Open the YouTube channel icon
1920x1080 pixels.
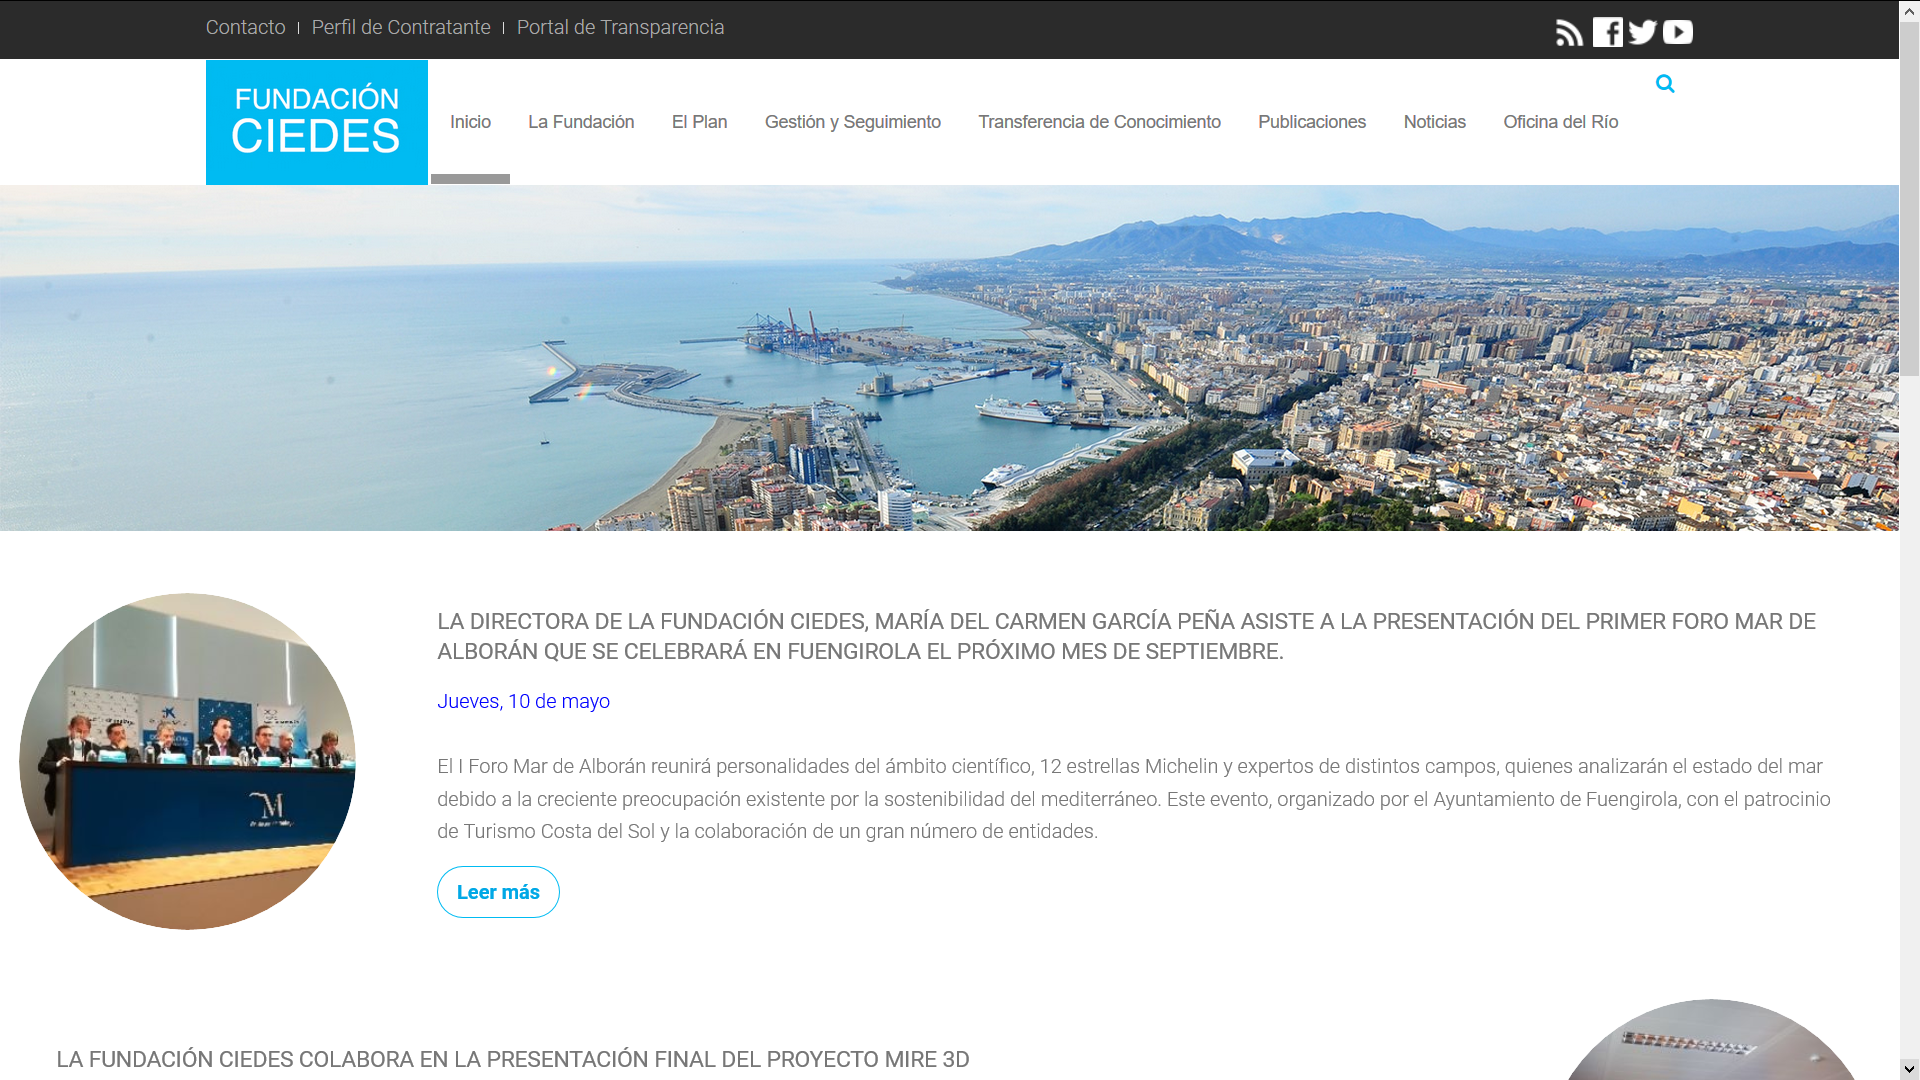[x=1678, y=32]
